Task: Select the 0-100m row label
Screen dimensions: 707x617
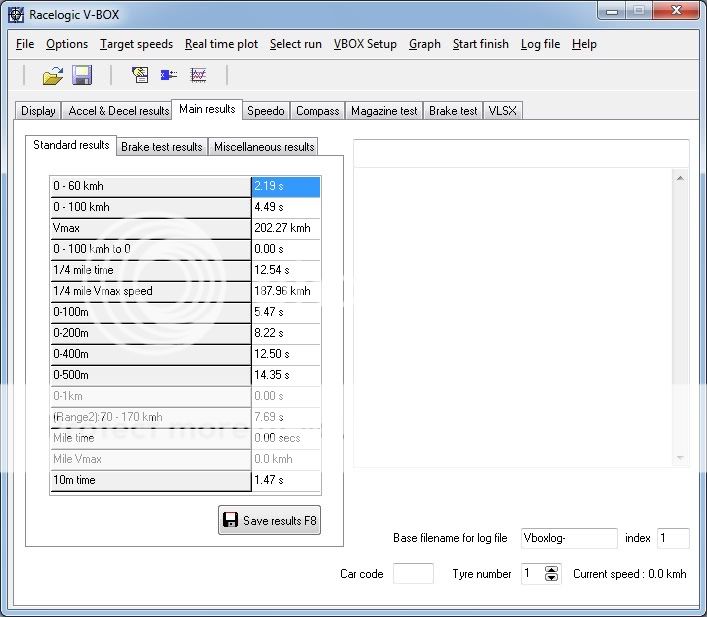Action: 150,312
